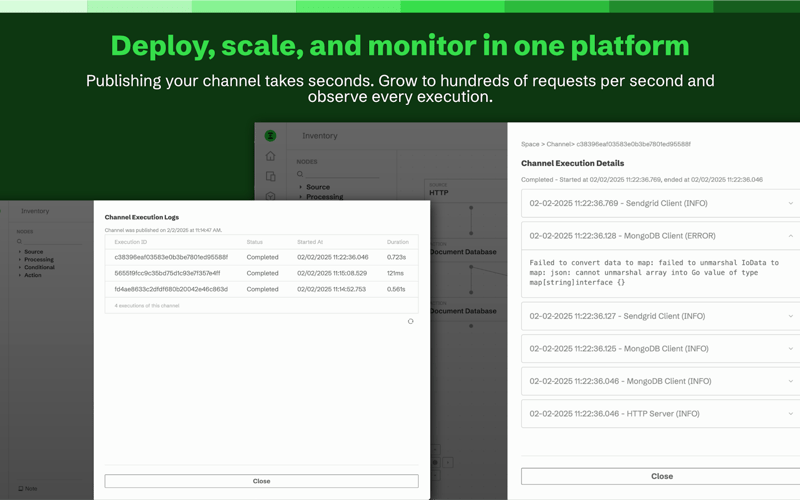
Task: Click the green app logo icon in sidebar
Action: (x=270, y=136)
